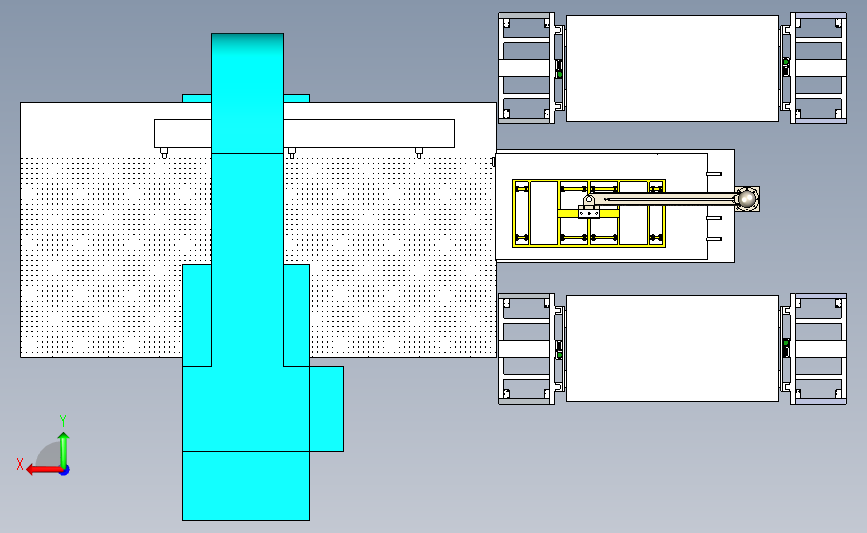867x533 pixels.
Task: Click the blue Z axis dot of the triad
Action: click(x=65, y=471)
